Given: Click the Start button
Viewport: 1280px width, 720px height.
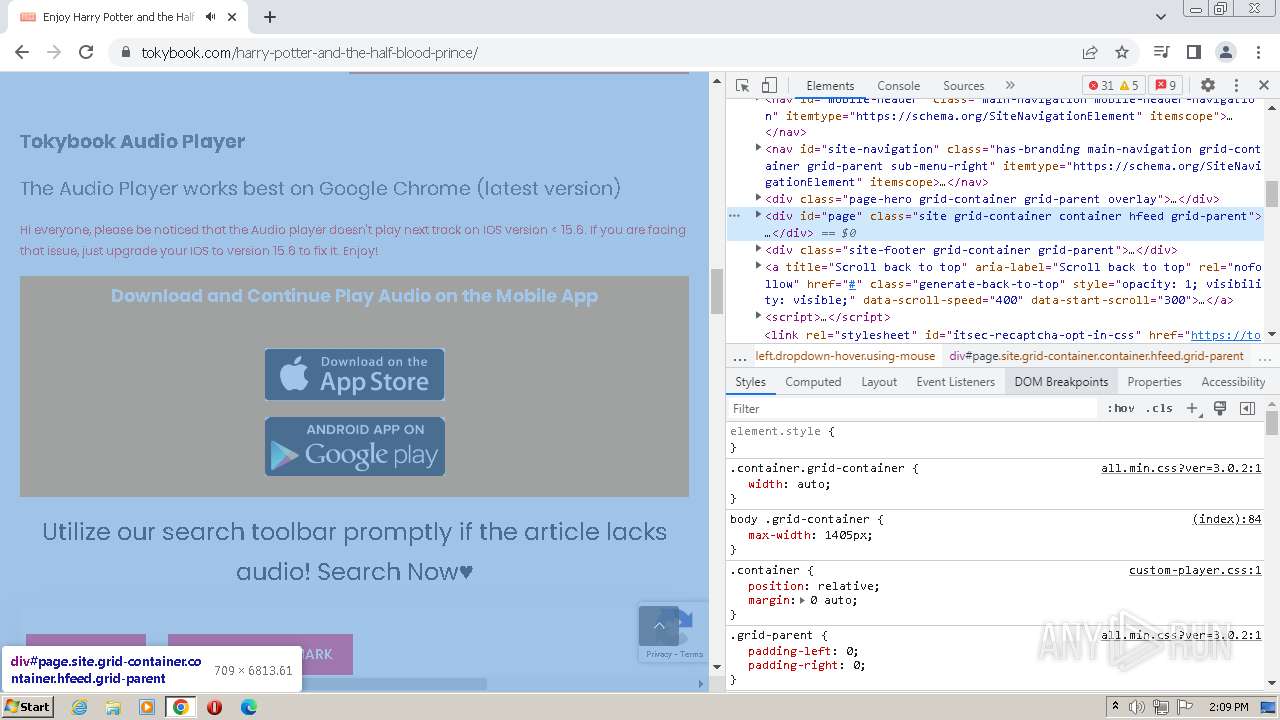Looking at the screenshot, I should [x=27, y=706].
